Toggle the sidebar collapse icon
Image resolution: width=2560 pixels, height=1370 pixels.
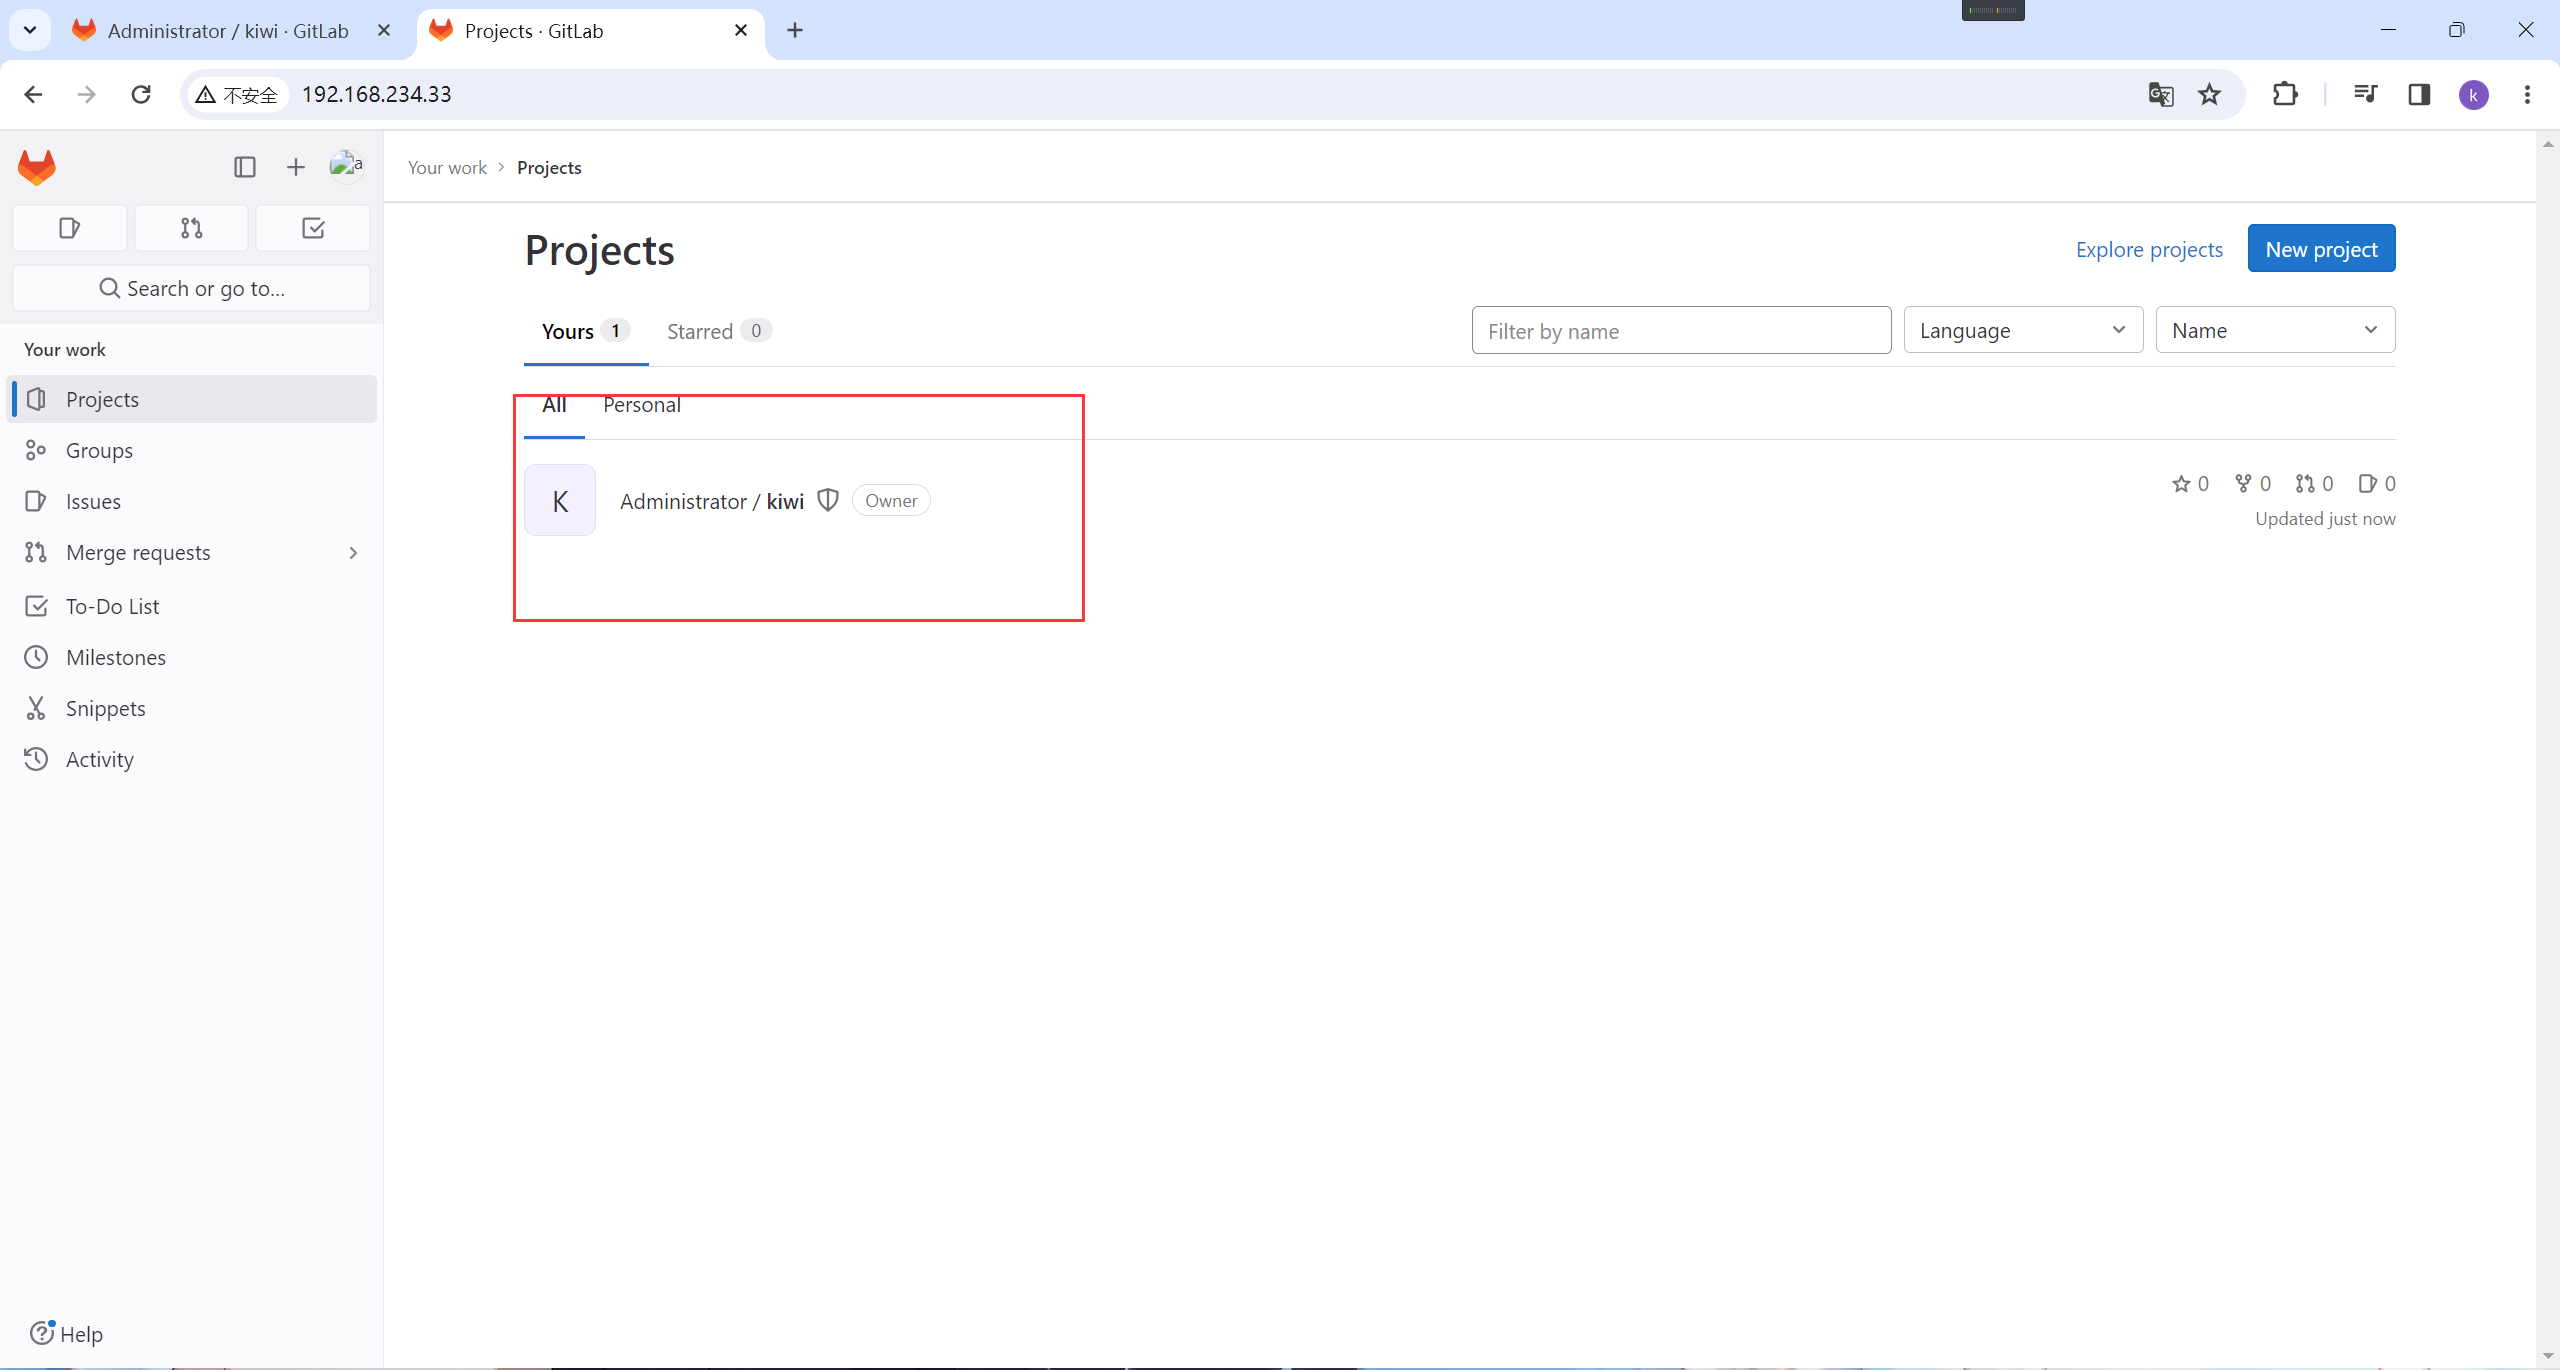[245, 167]
